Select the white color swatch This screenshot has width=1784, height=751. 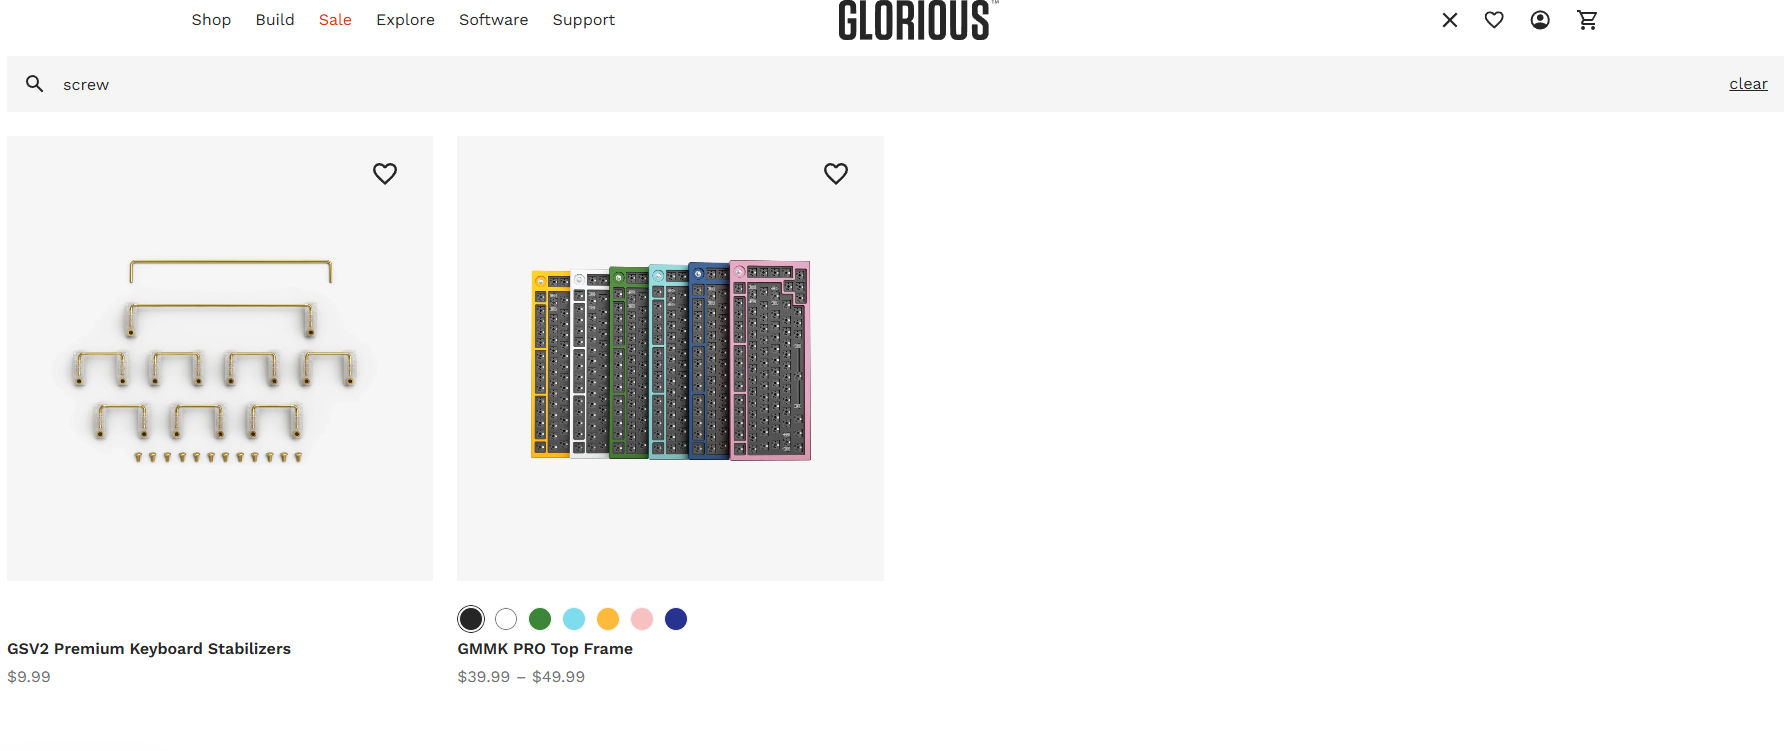click(506, 619)
